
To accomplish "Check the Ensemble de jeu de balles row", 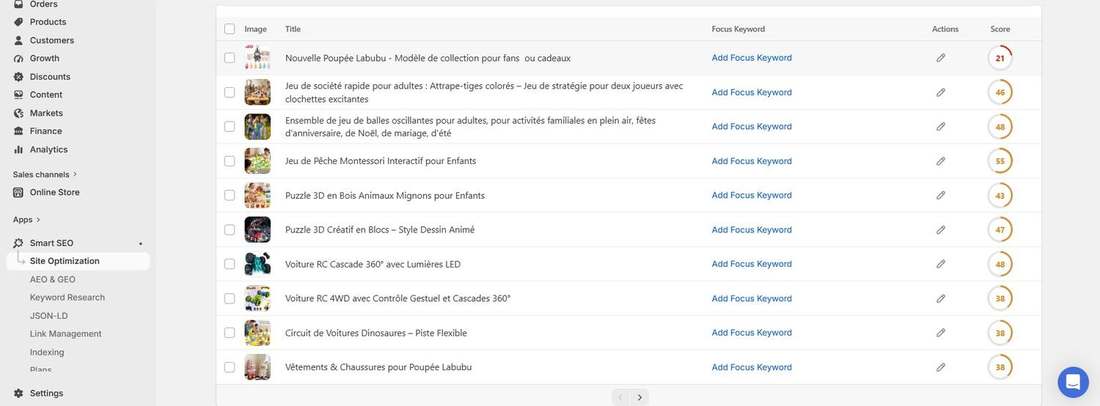I will [229, 126].
